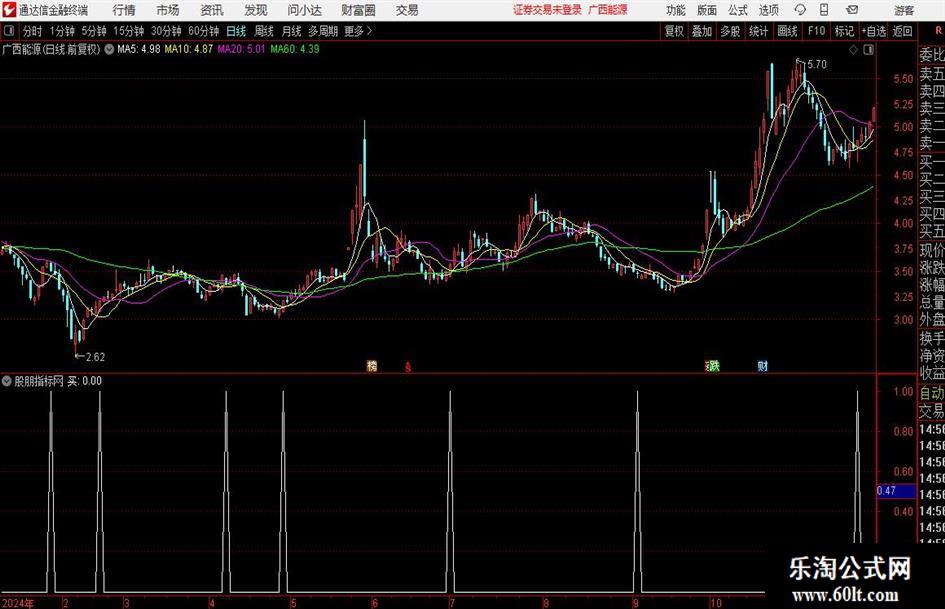Open the 行情 menu

[124, 10]
